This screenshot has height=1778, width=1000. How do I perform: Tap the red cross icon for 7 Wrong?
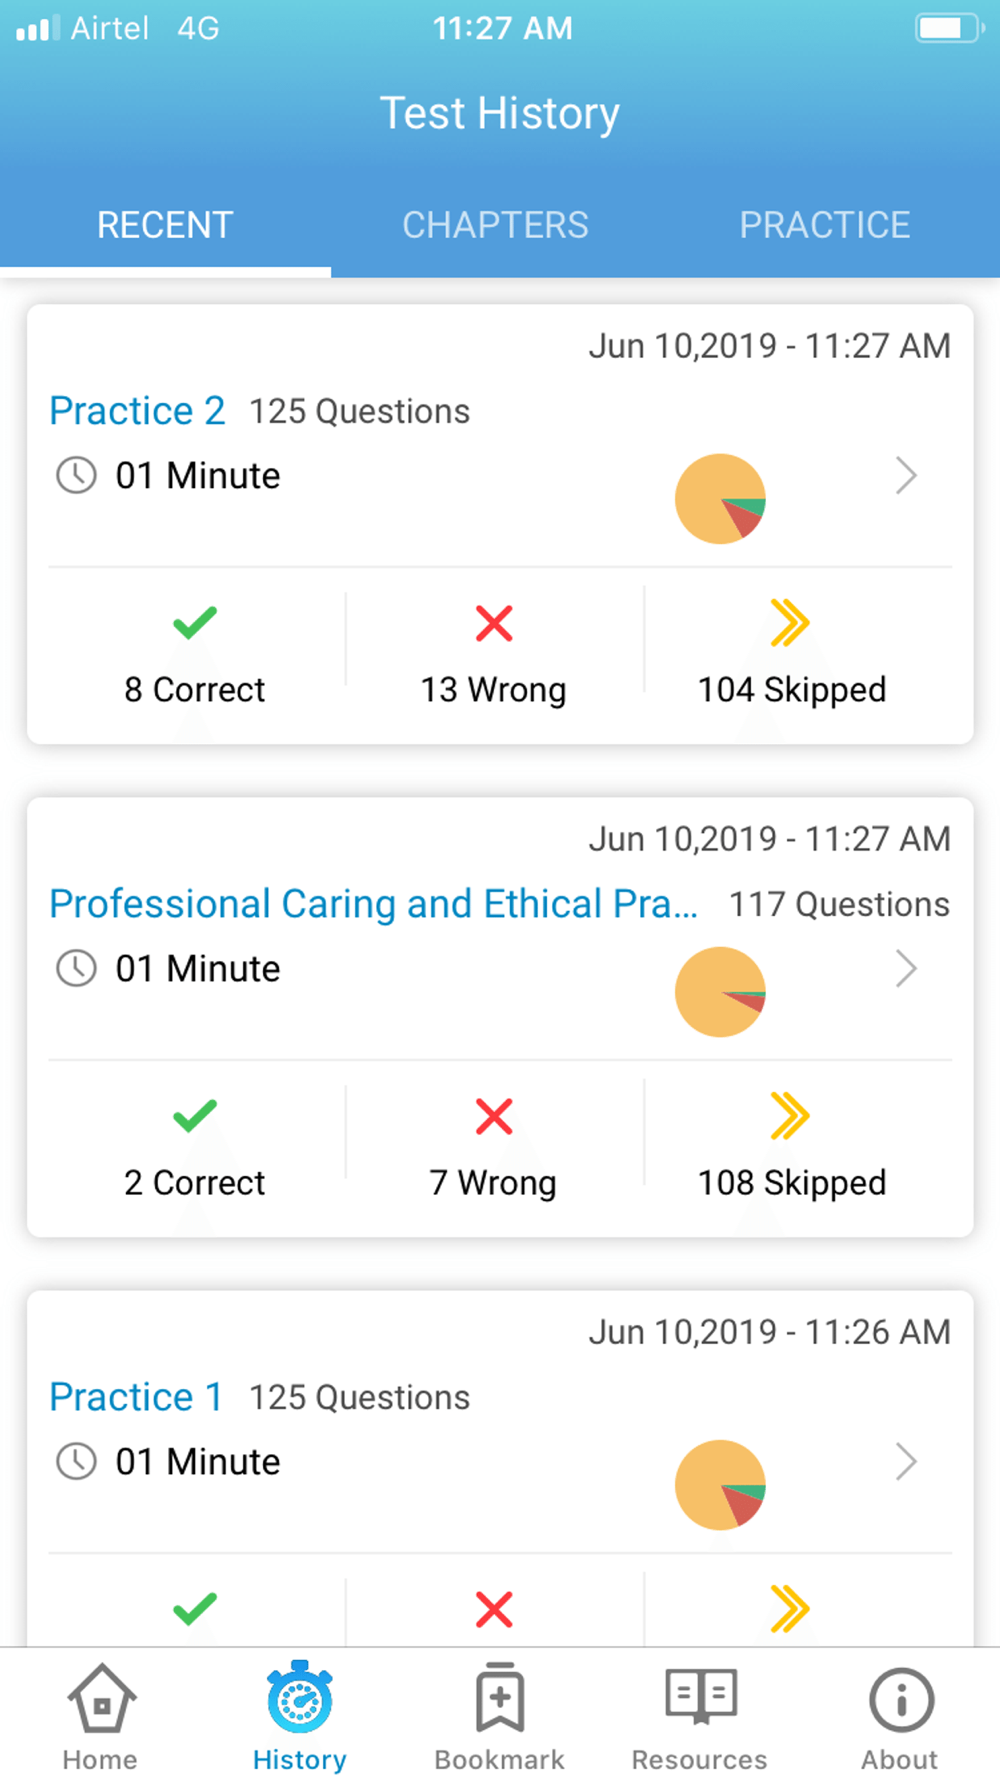tap(494, 1116)
